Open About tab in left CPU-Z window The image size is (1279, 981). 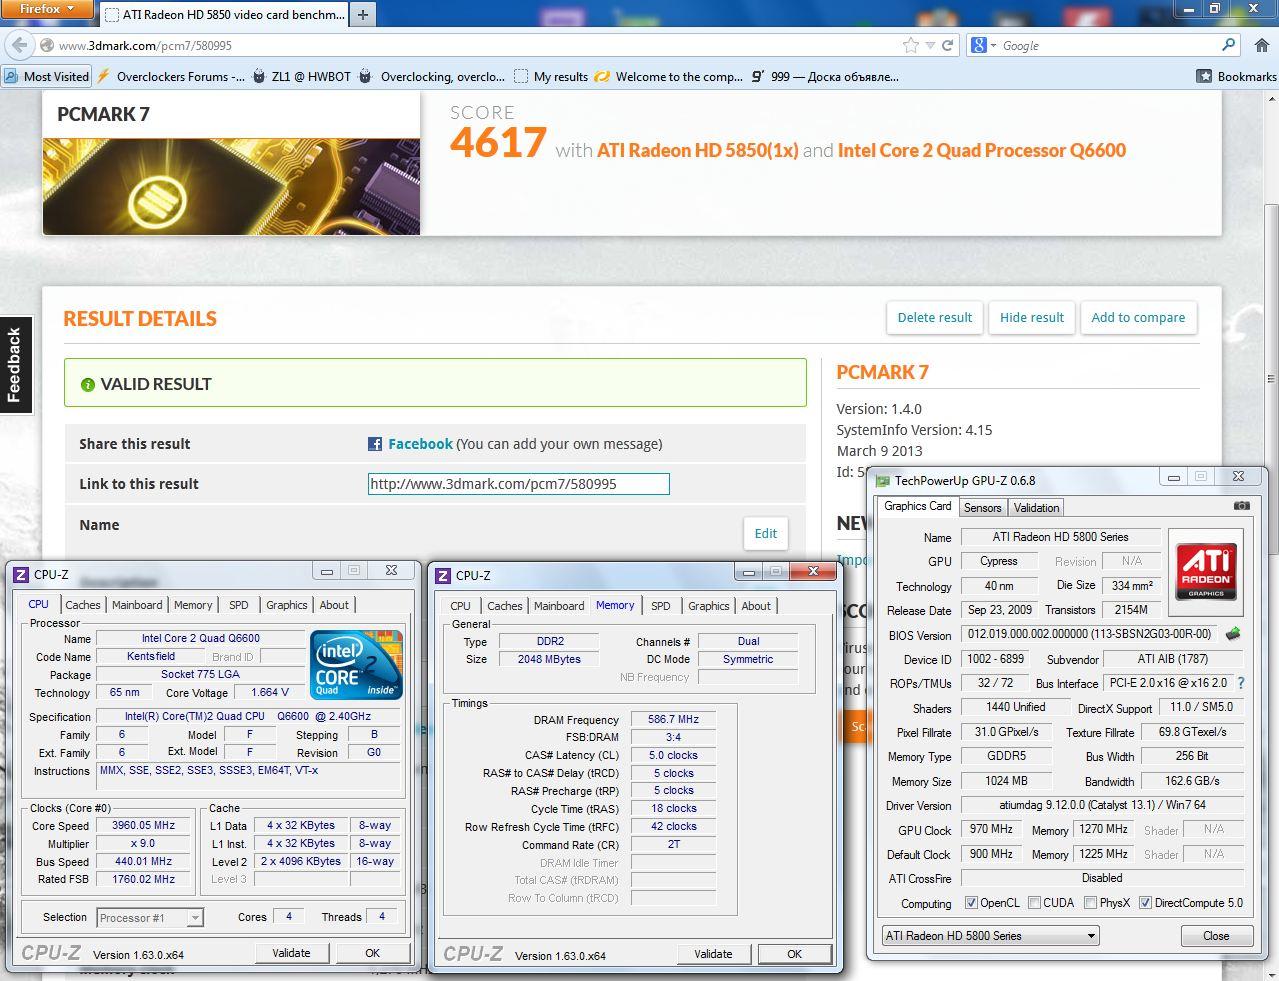pyautogui.click(x=334, y=605)
